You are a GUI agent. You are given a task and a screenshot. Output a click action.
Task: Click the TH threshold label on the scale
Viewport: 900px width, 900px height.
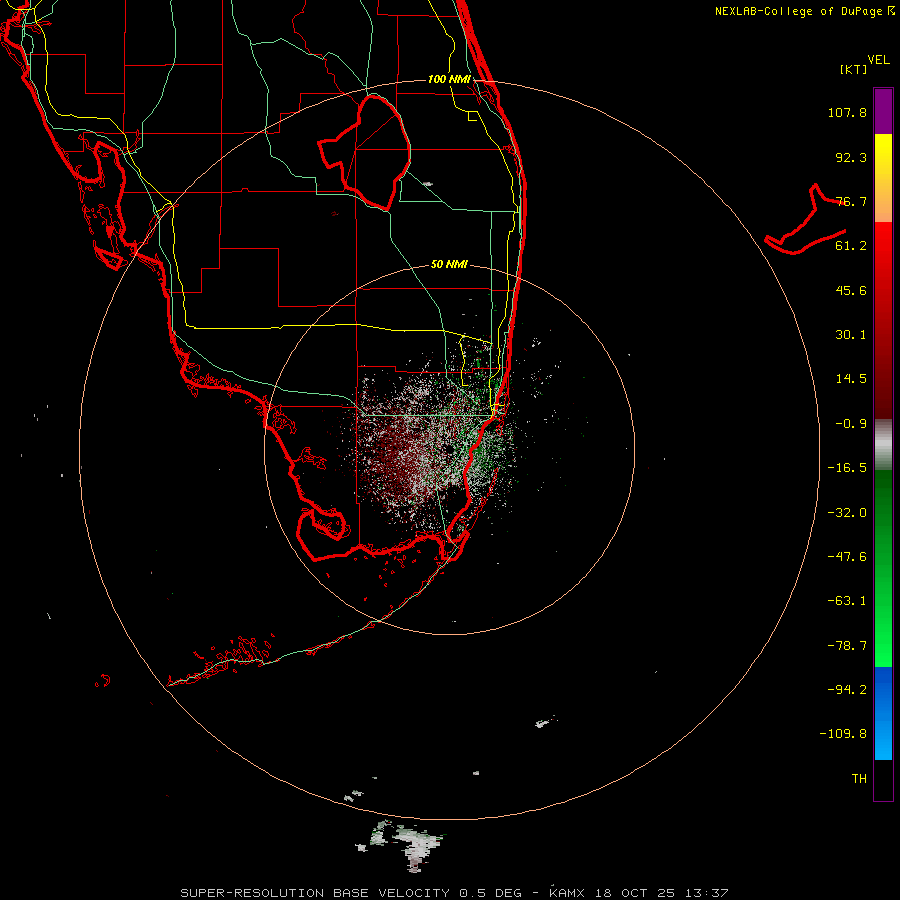coord(859,778)
